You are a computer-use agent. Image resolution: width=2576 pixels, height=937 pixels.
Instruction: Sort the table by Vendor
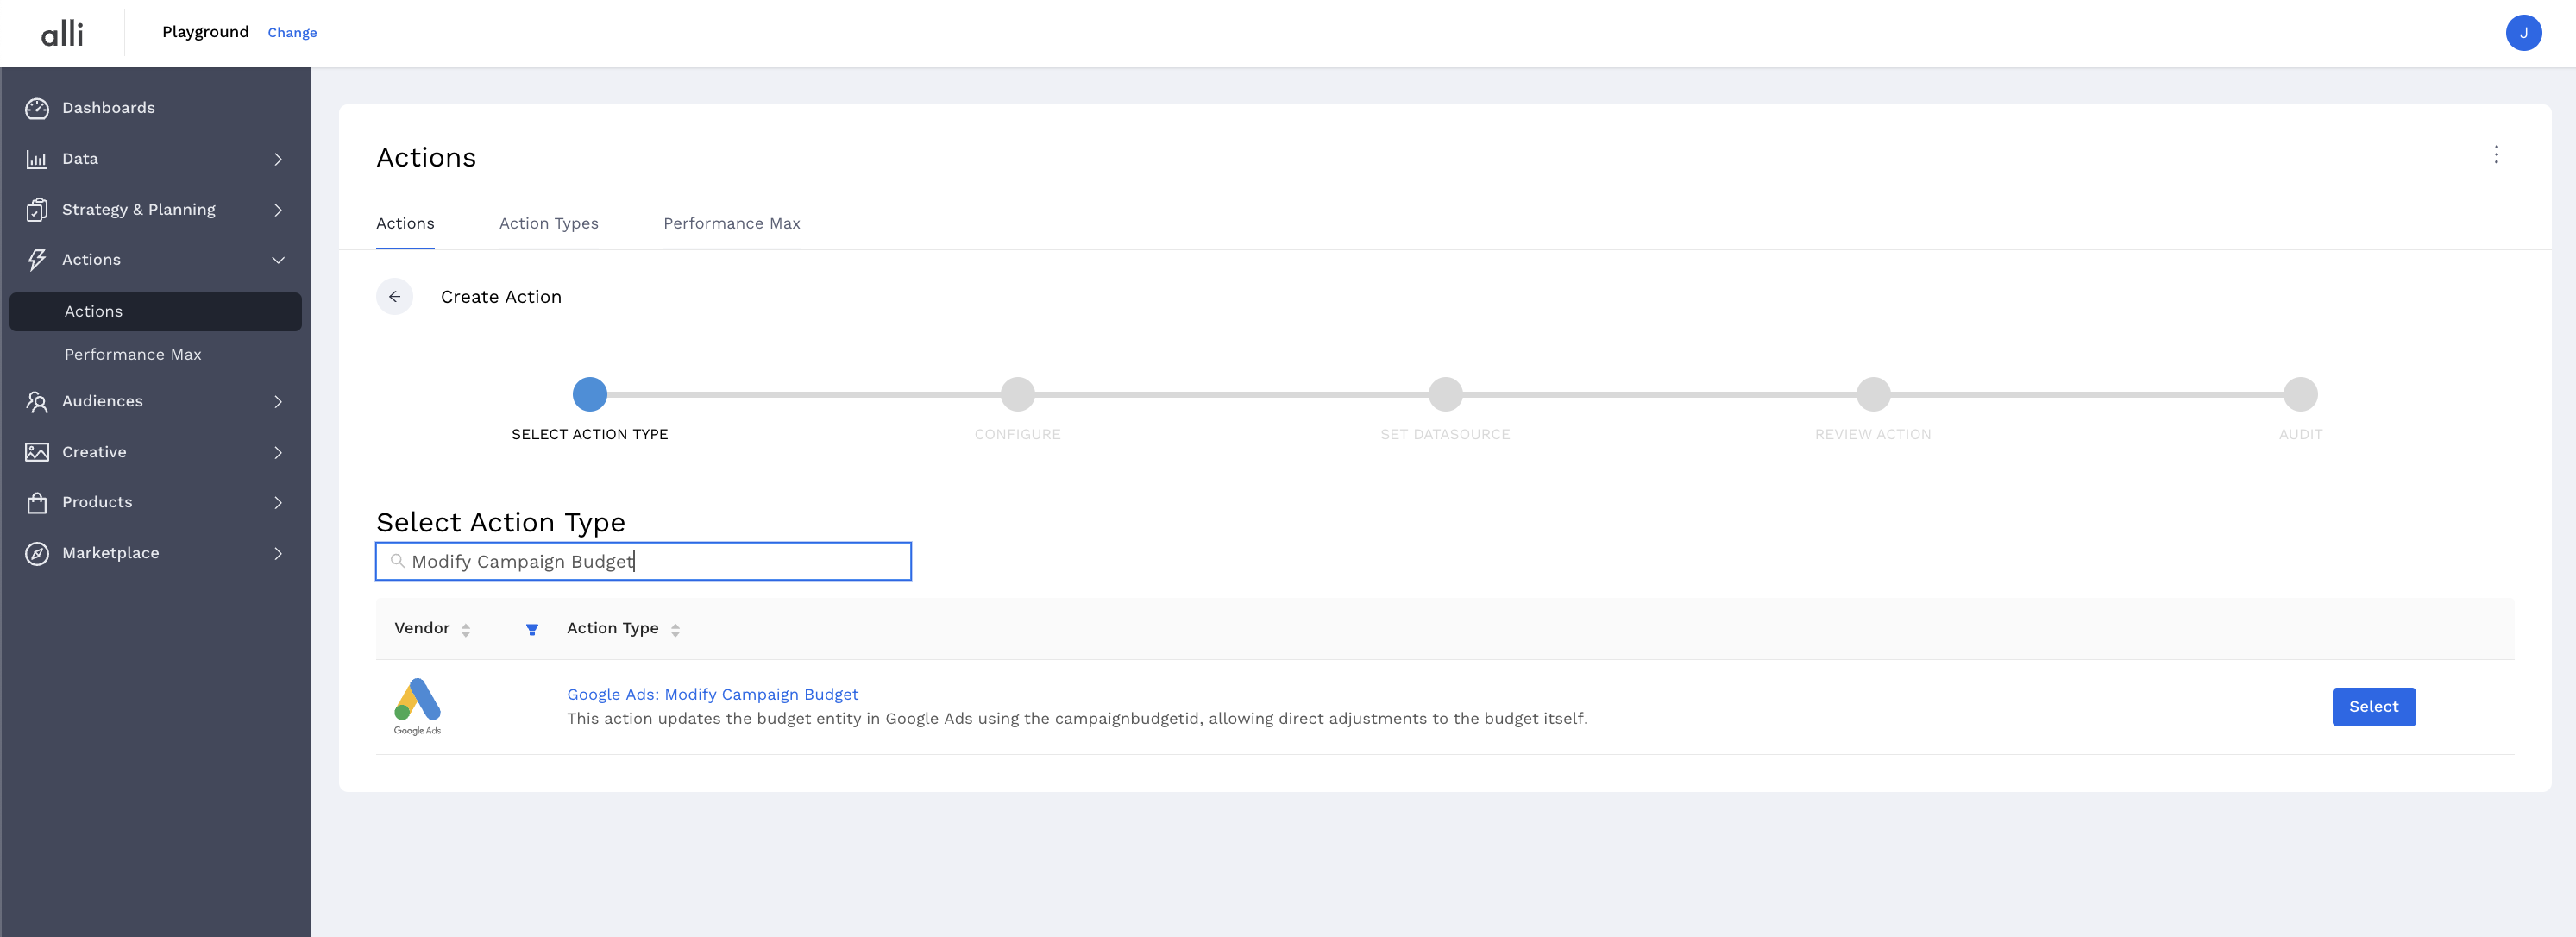(466, 629)
